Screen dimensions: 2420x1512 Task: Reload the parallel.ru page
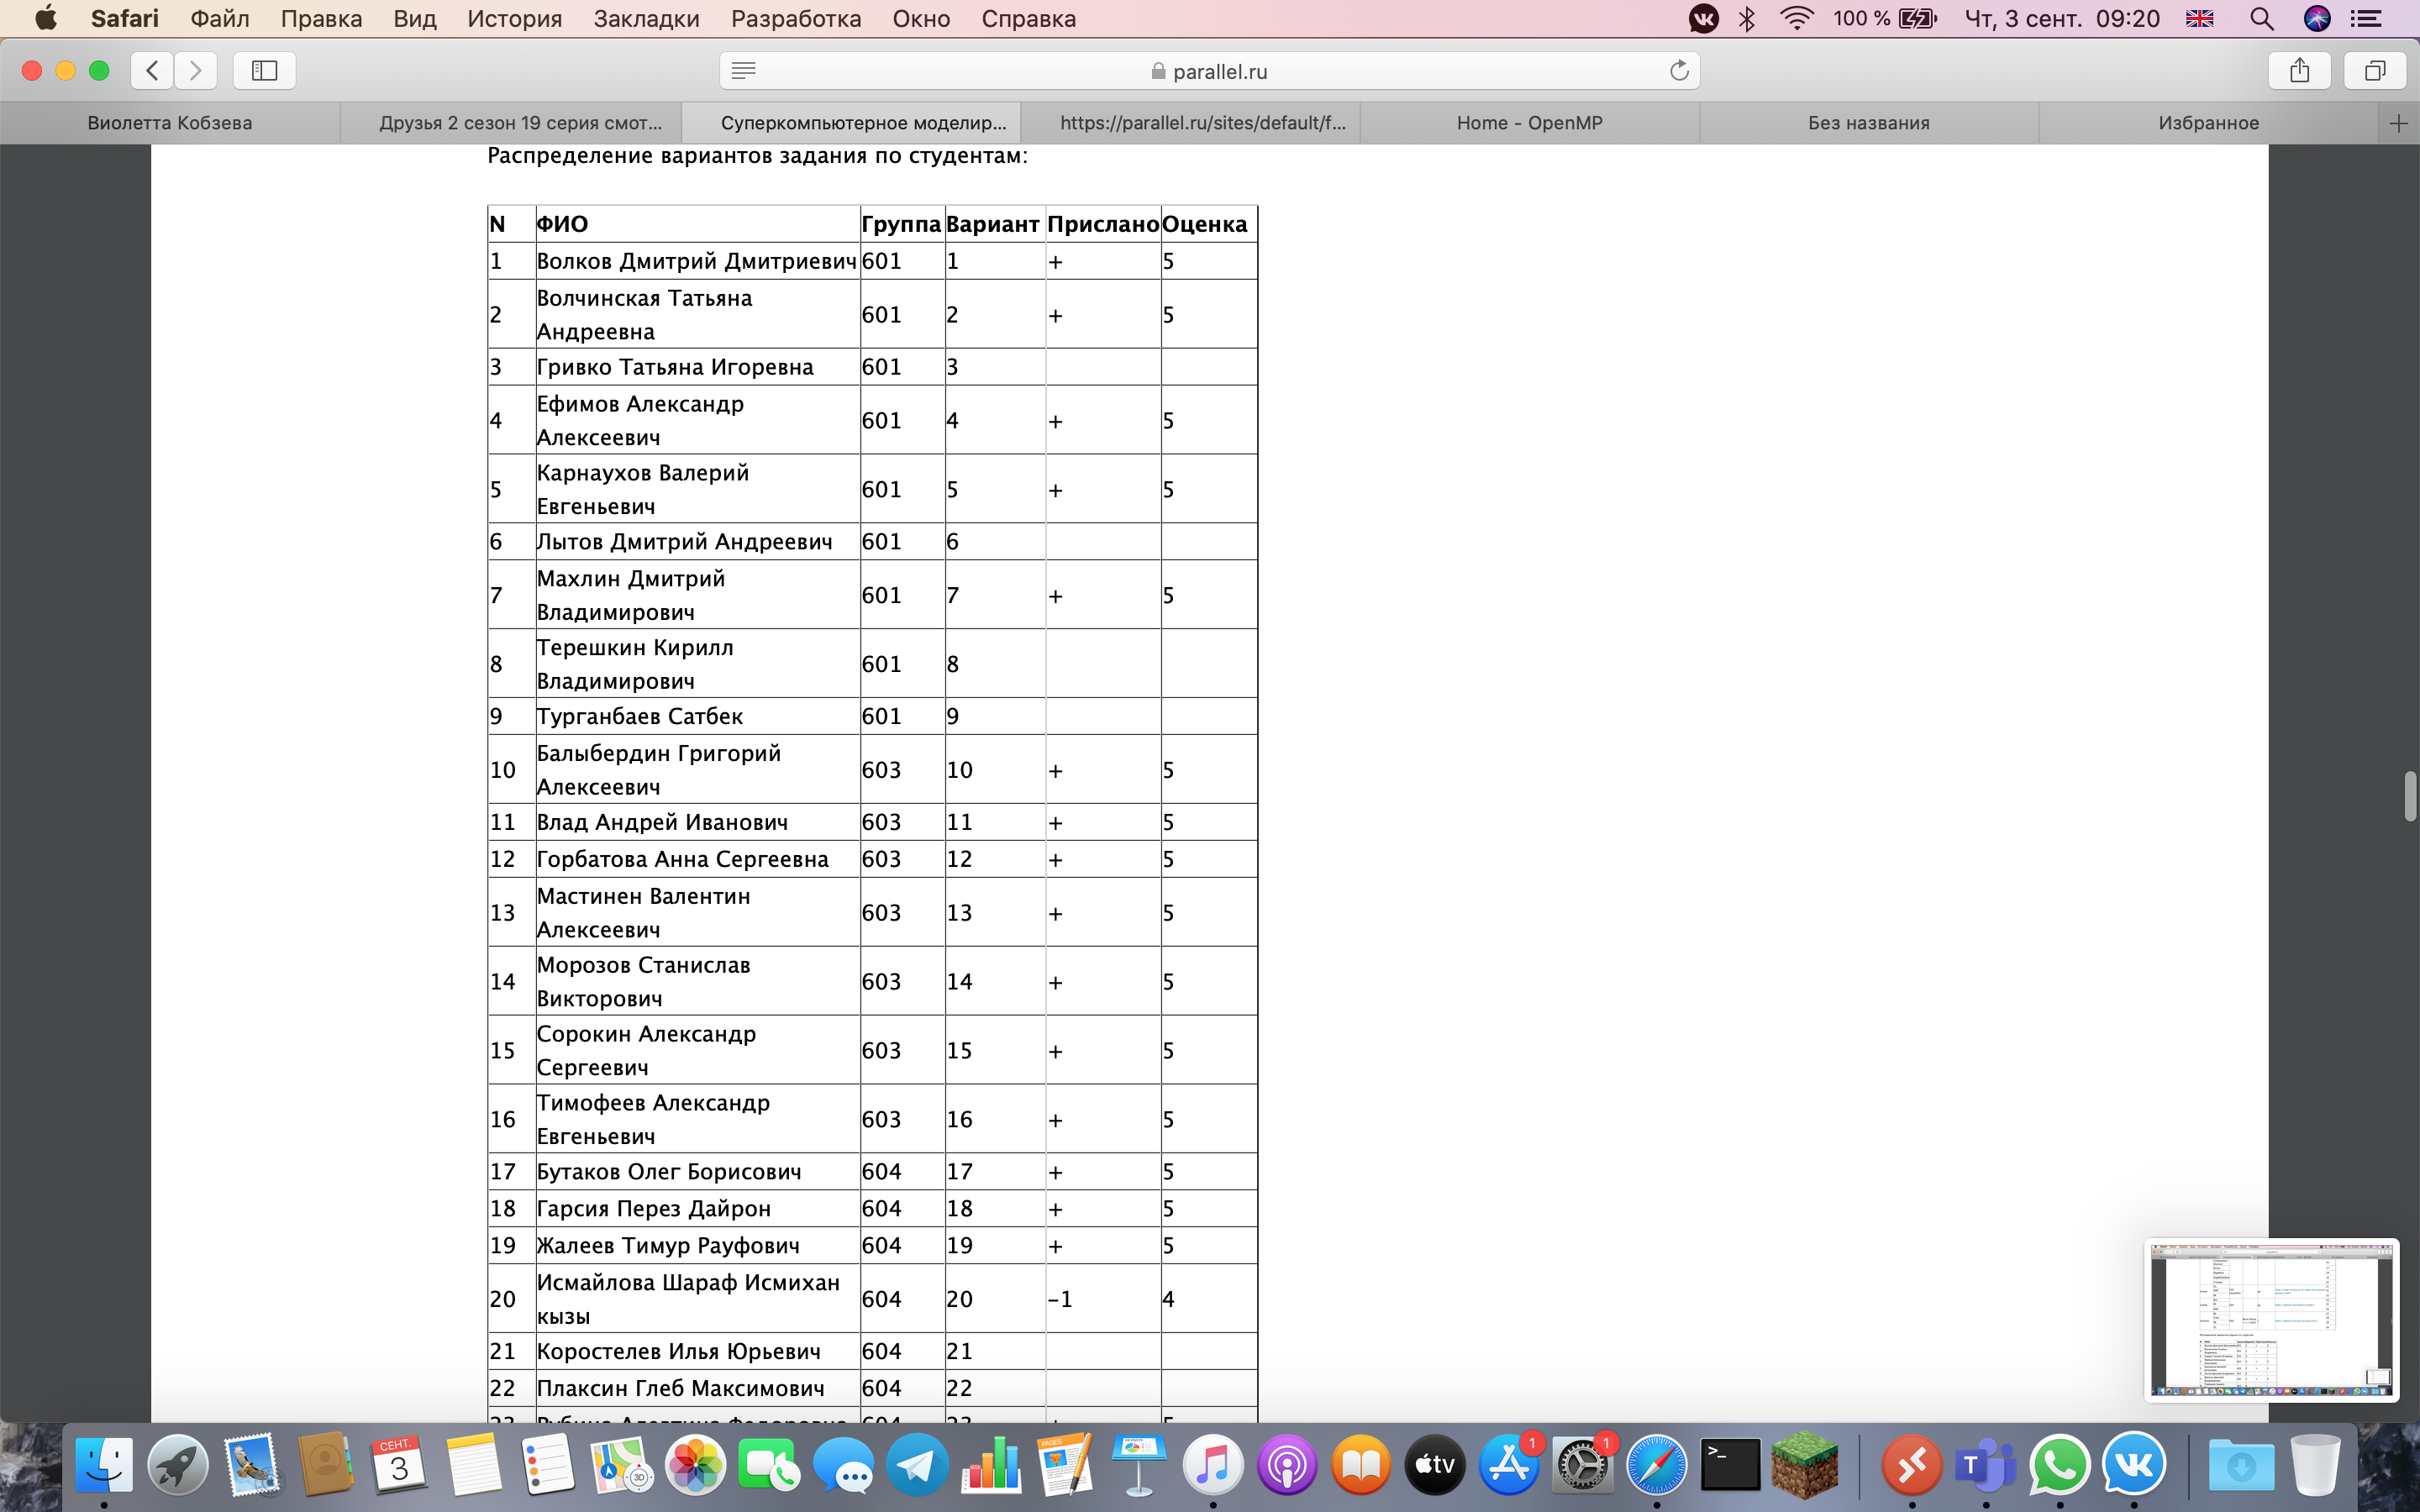(1679, 70)
